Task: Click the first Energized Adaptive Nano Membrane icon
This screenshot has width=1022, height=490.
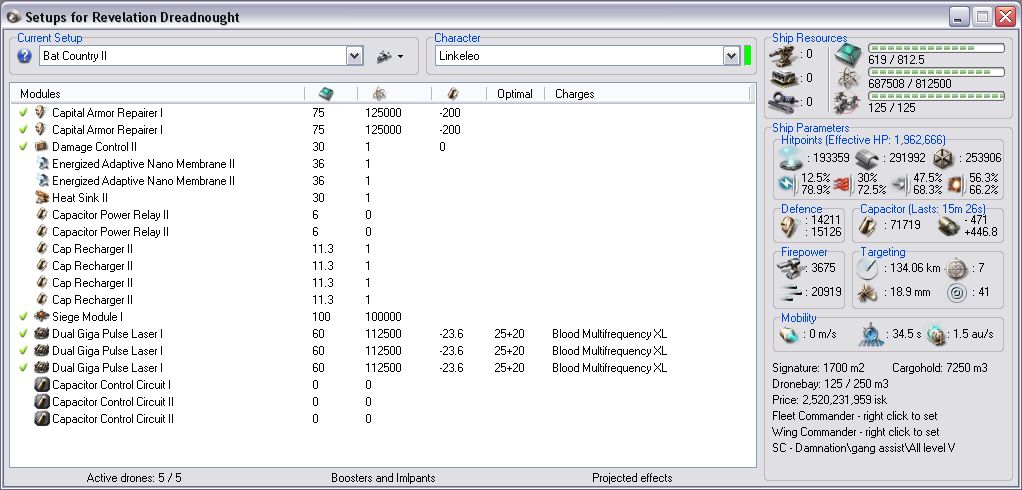Action: tap(42, 164)
